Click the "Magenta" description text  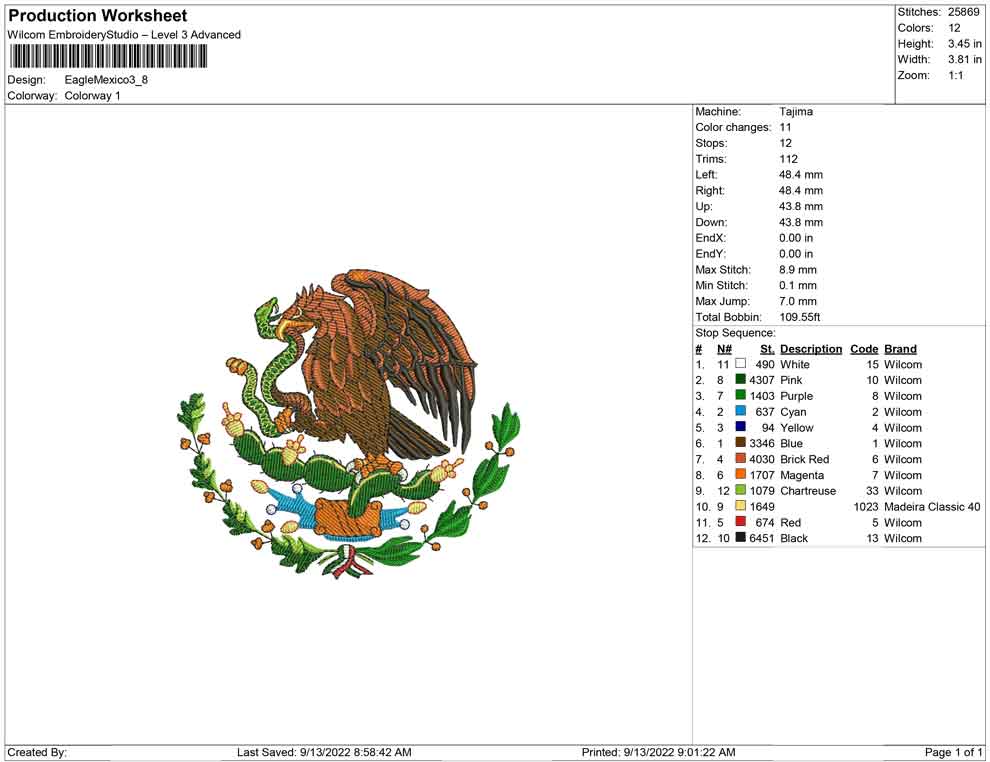click(802, 475)
